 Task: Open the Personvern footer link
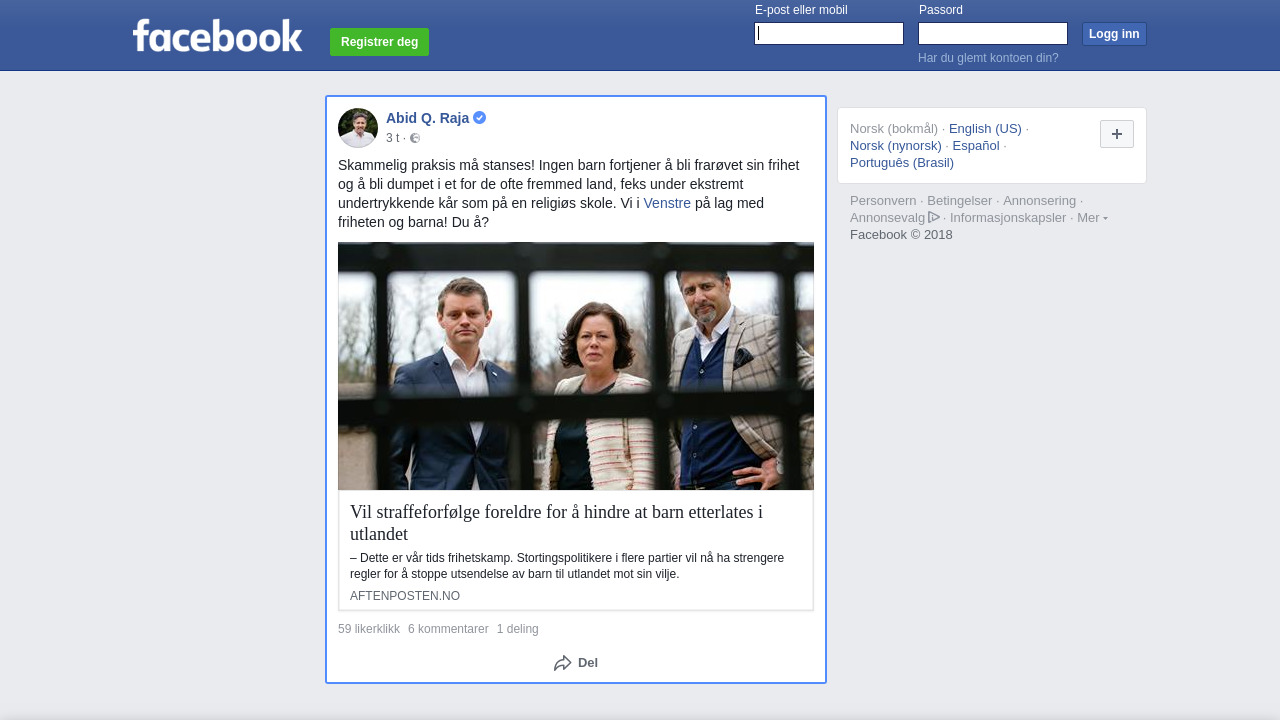pos(883,200)
